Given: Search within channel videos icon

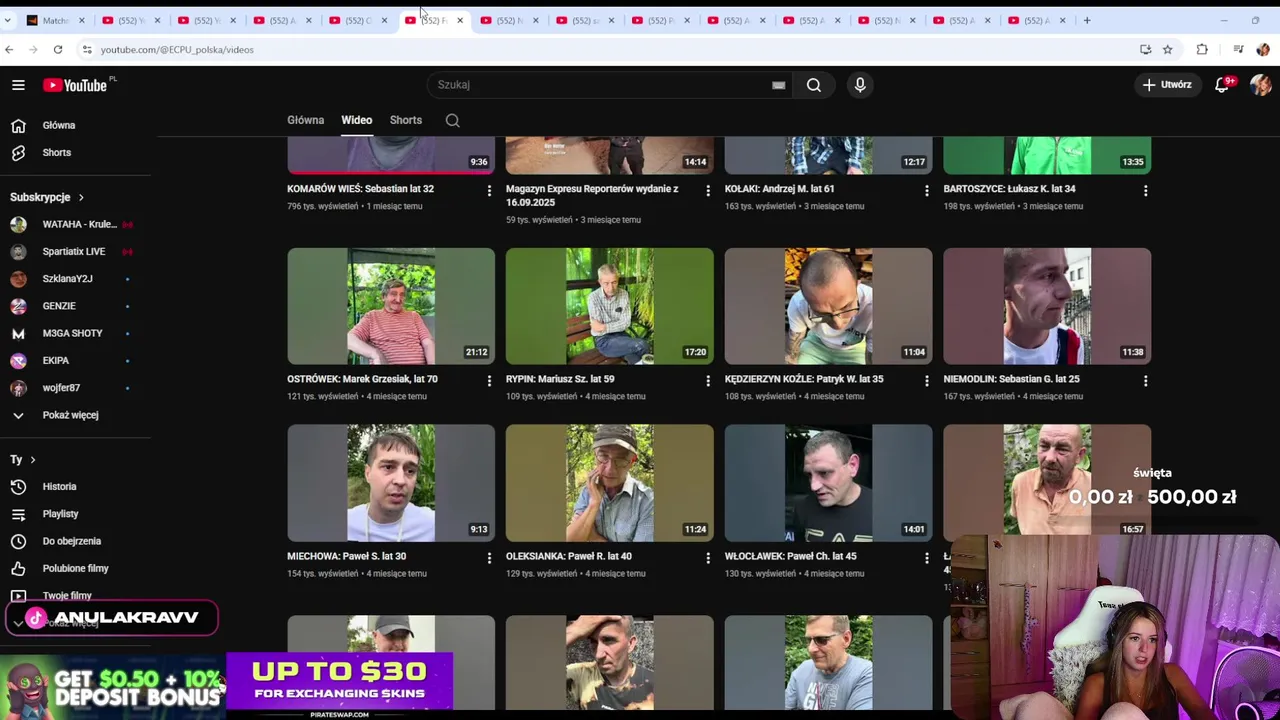Looking at the screenshot, I should coord(453,120).
